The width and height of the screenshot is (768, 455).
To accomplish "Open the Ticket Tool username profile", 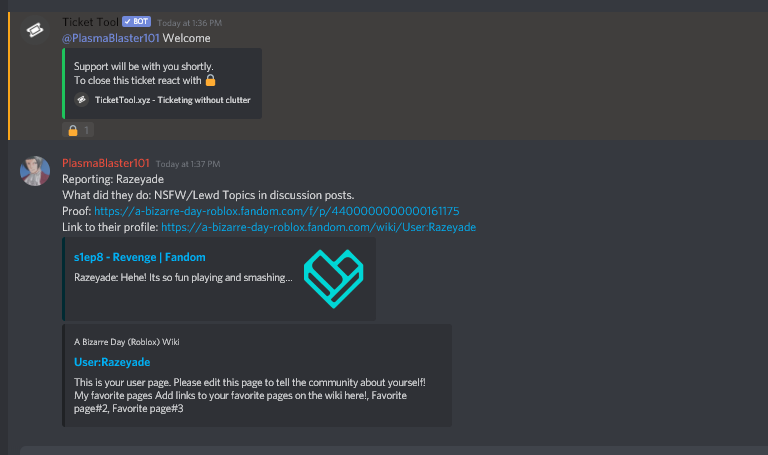I will point(90,22).
